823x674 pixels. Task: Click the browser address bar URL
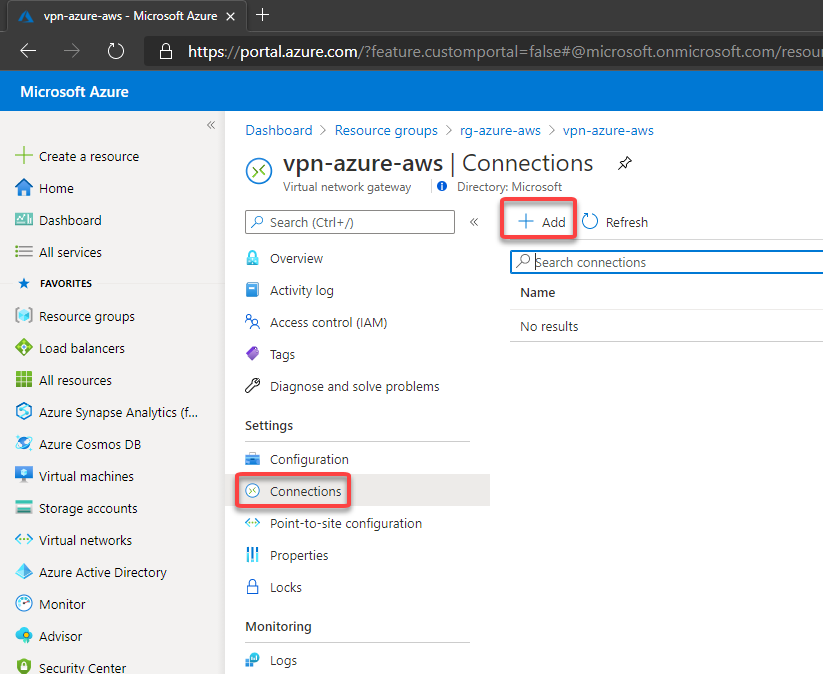tap(505, 51)
